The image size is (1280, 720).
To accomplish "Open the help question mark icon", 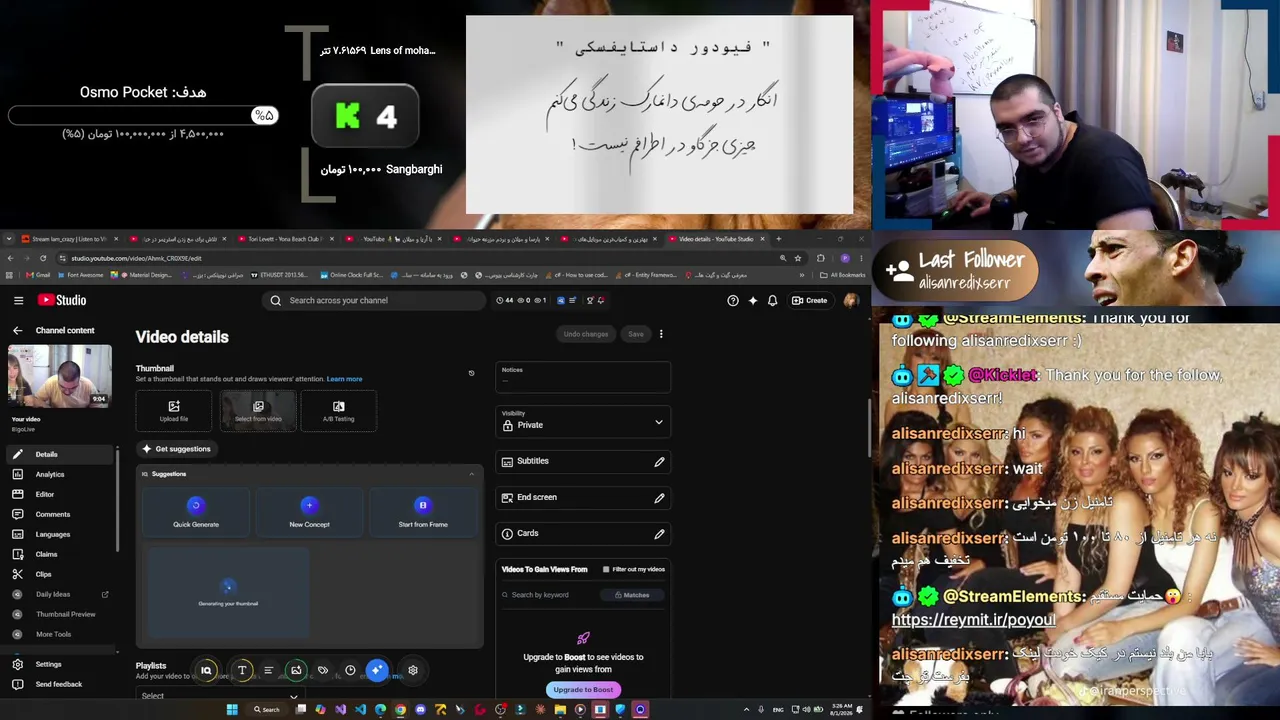I will click(733, 300).
